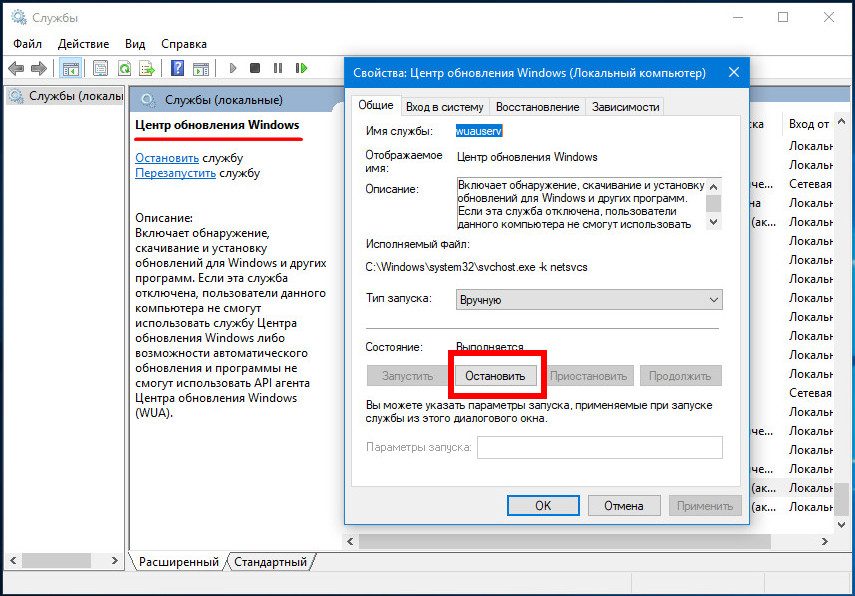Open the Вид menu

coord(135,44)
